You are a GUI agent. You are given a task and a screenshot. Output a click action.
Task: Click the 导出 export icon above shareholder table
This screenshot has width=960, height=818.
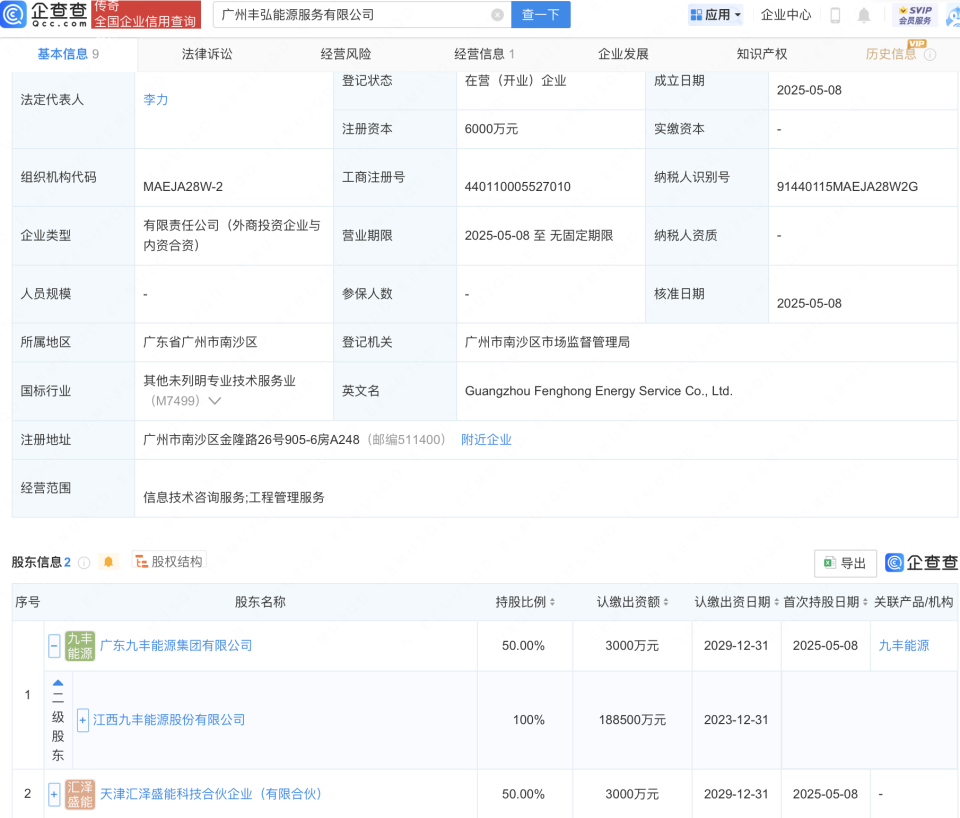click(x=844, y=563)
